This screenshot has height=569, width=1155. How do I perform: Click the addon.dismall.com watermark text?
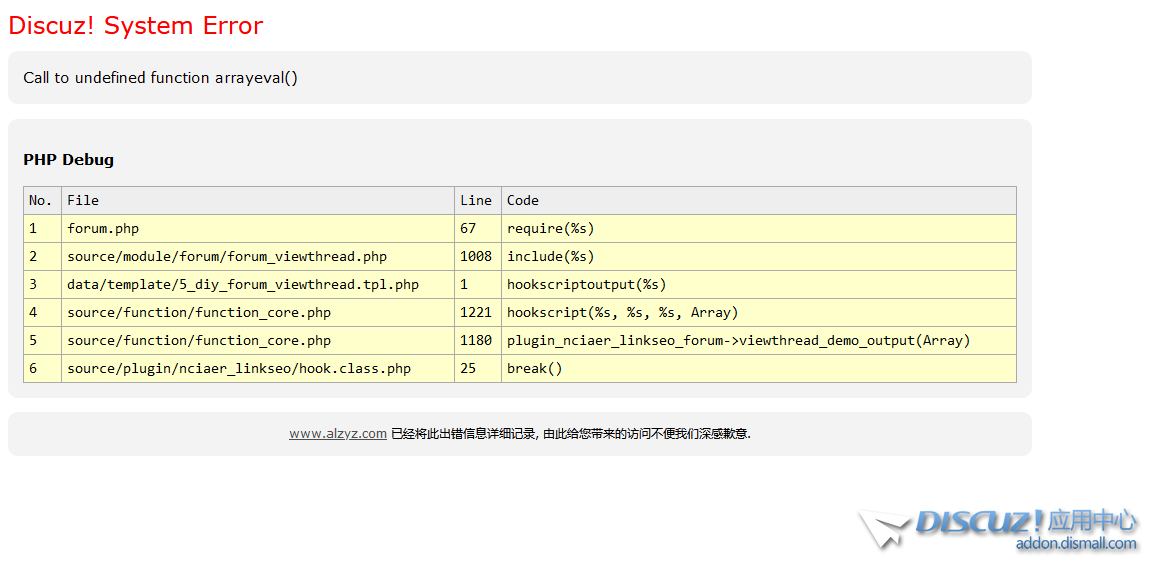1076,544
